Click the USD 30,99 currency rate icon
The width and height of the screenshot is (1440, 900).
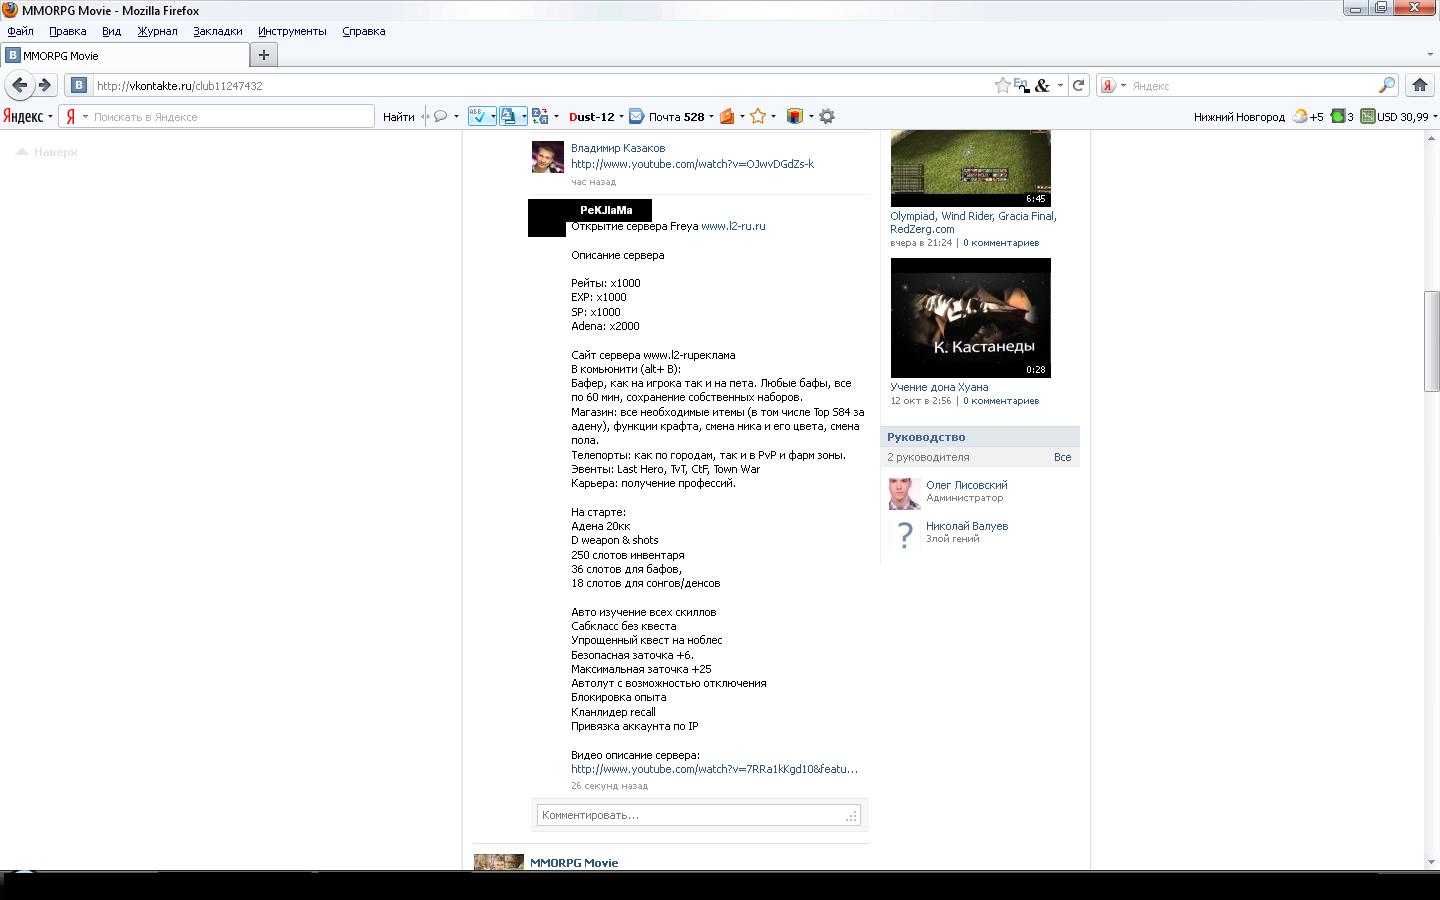[1367, 116]
